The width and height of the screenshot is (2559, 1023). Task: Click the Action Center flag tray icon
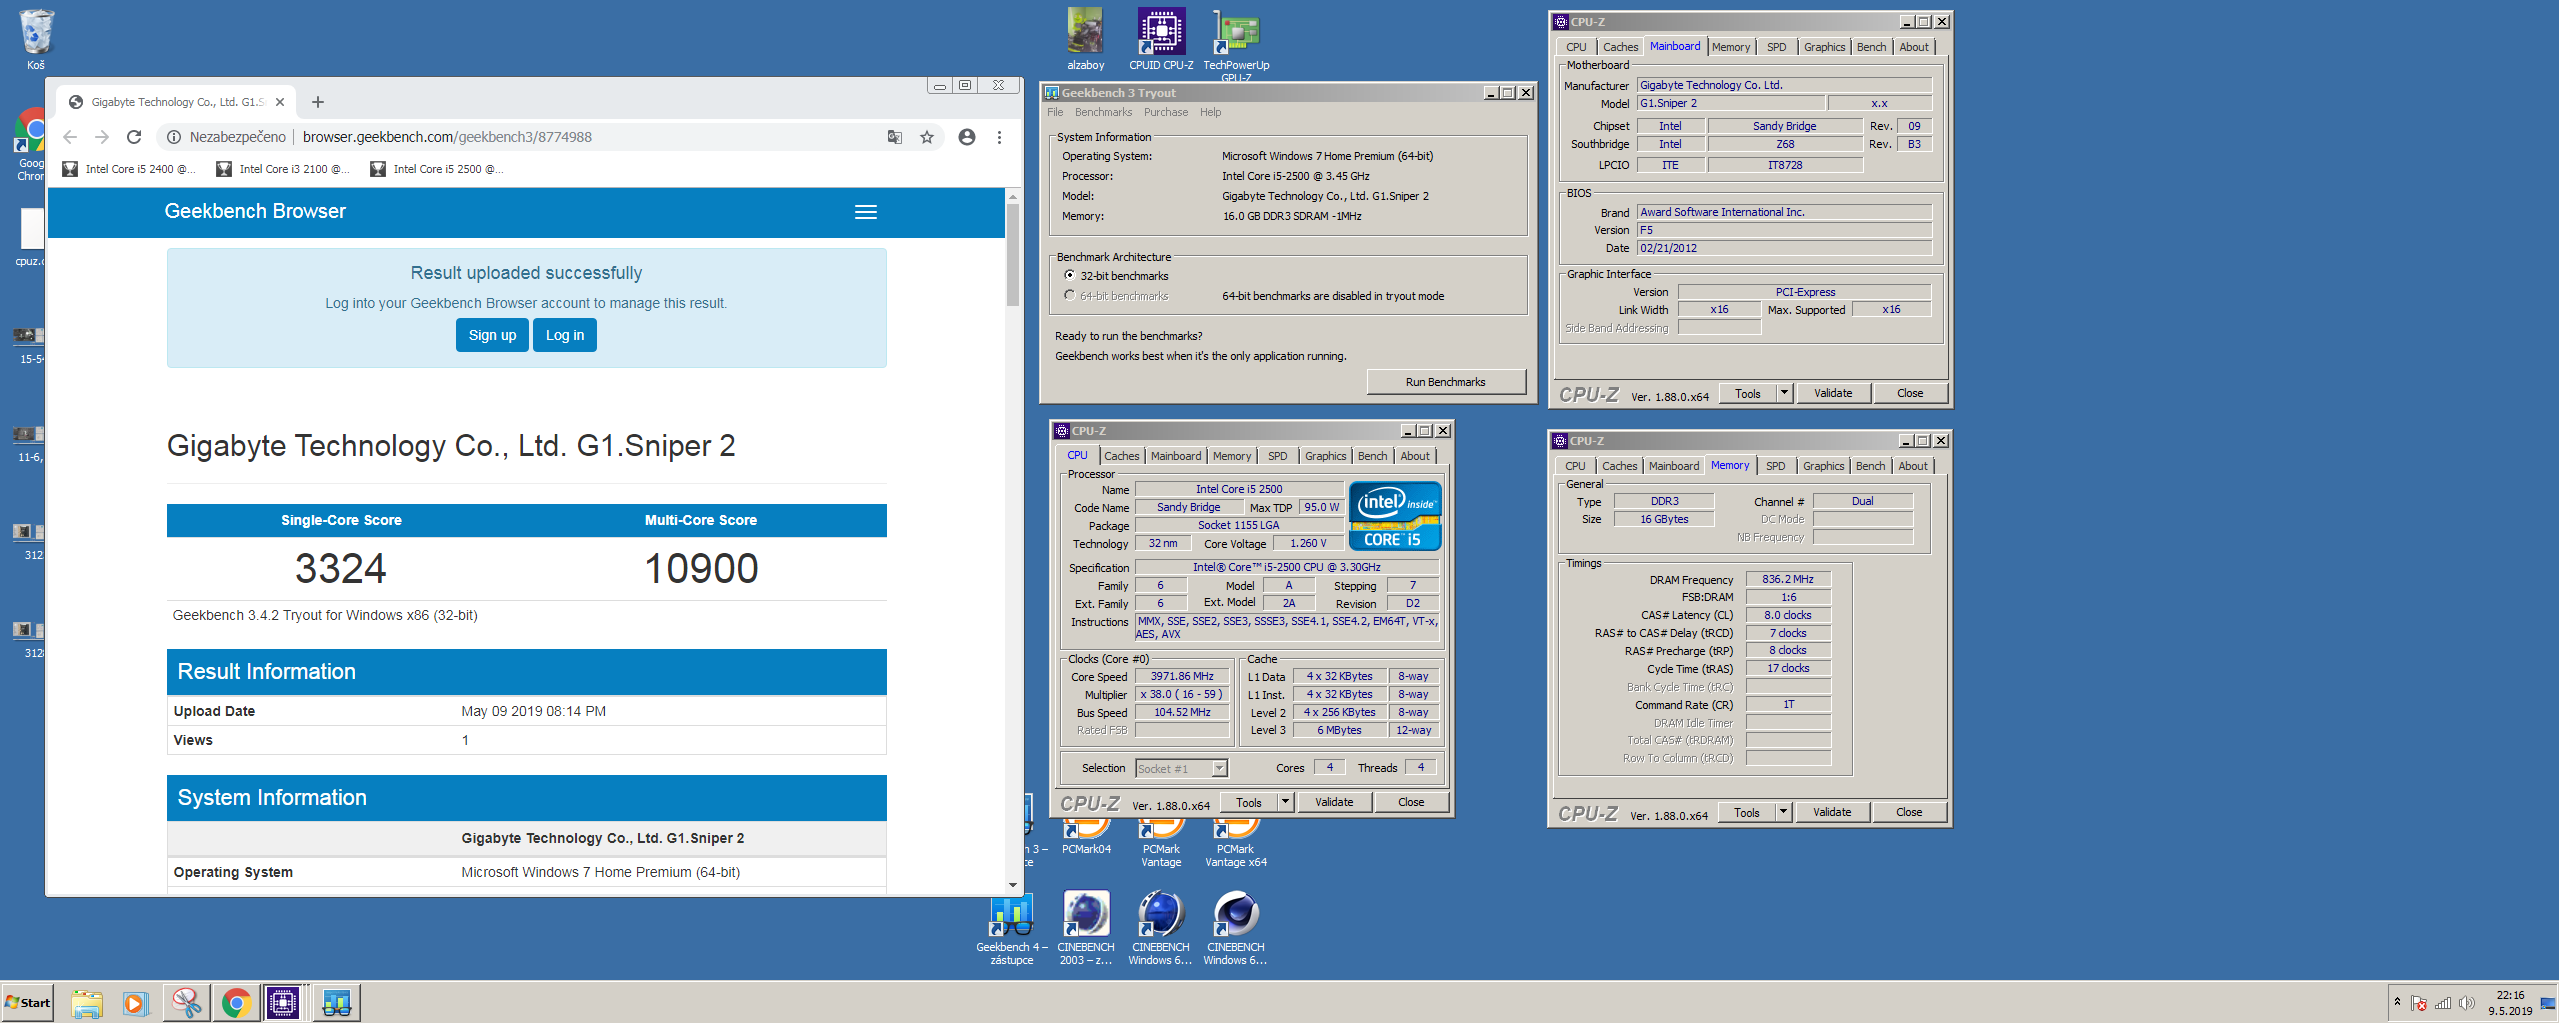(x=2418, y=1003)
